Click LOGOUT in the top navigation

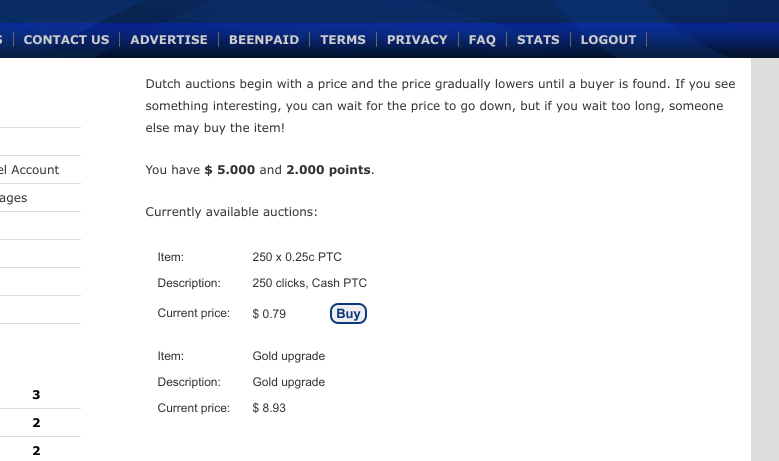(608, 40)
